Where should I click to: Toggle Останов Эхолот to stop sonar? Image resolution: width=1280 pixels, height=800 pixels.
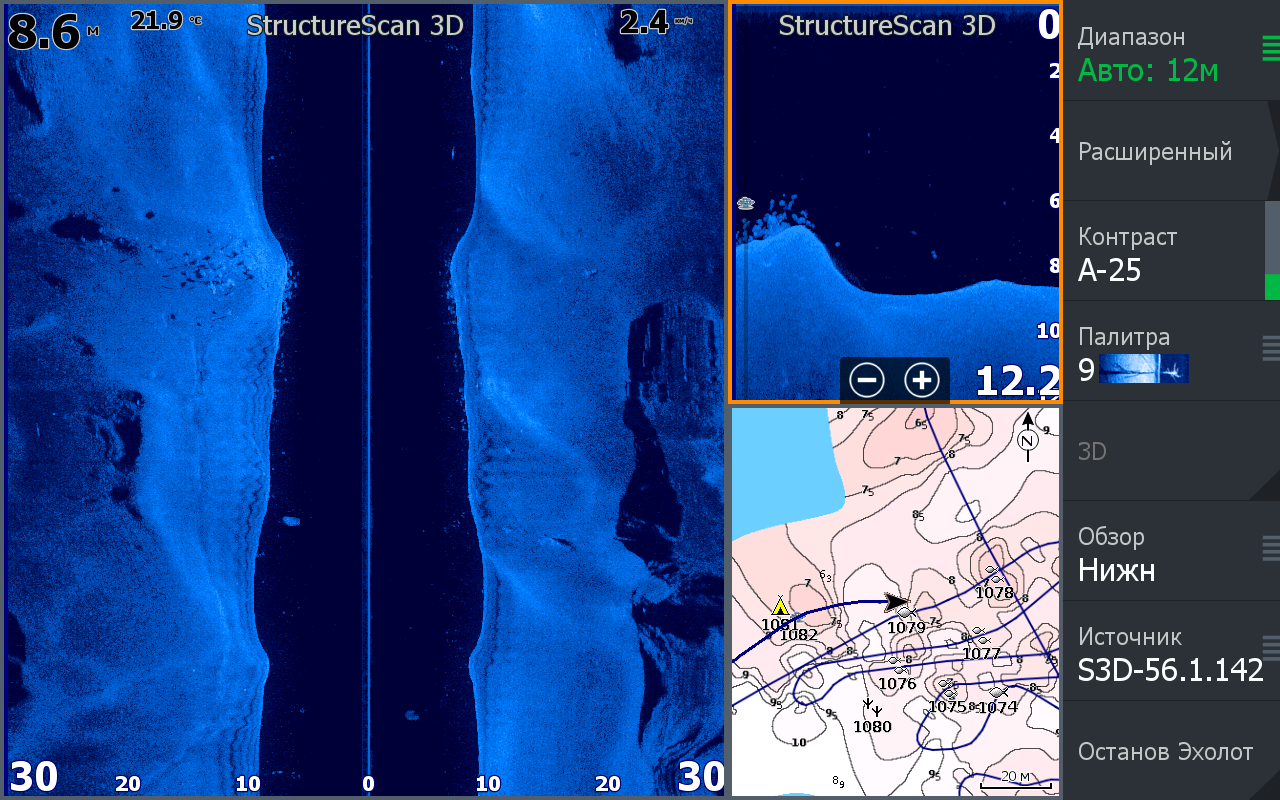point(1165,752)
